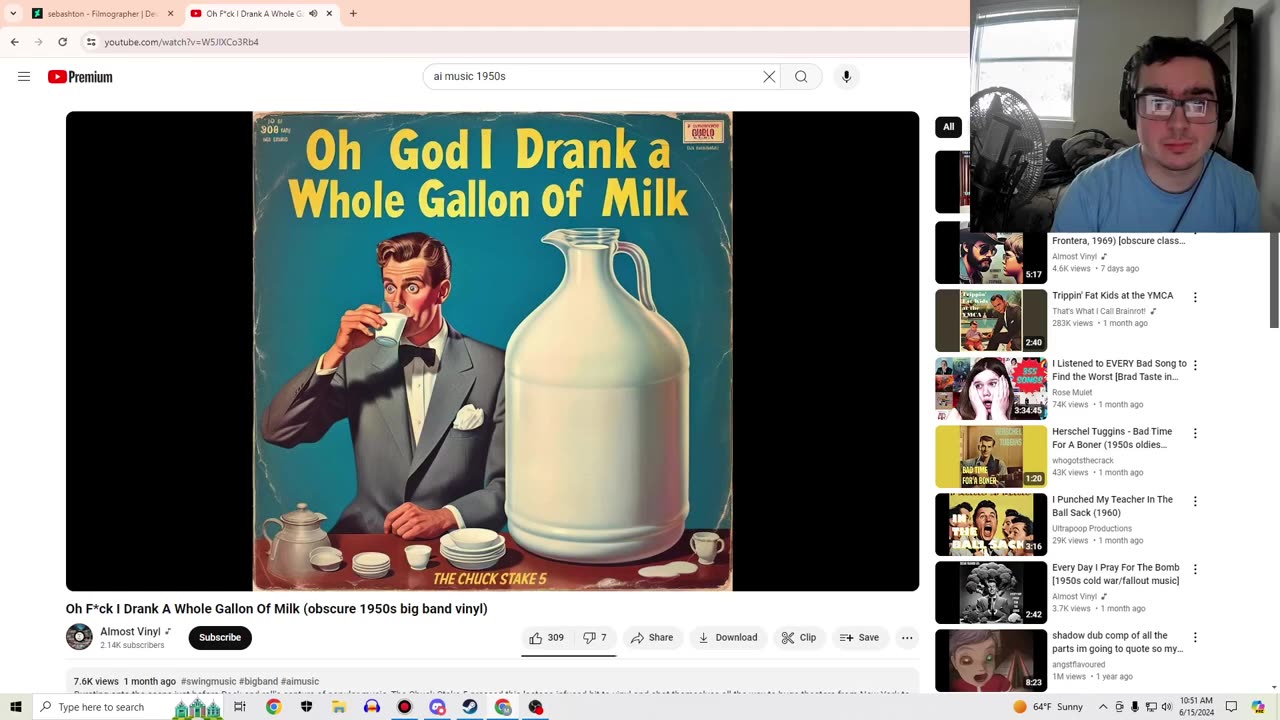Click the video player album artwork

(492, 351)
